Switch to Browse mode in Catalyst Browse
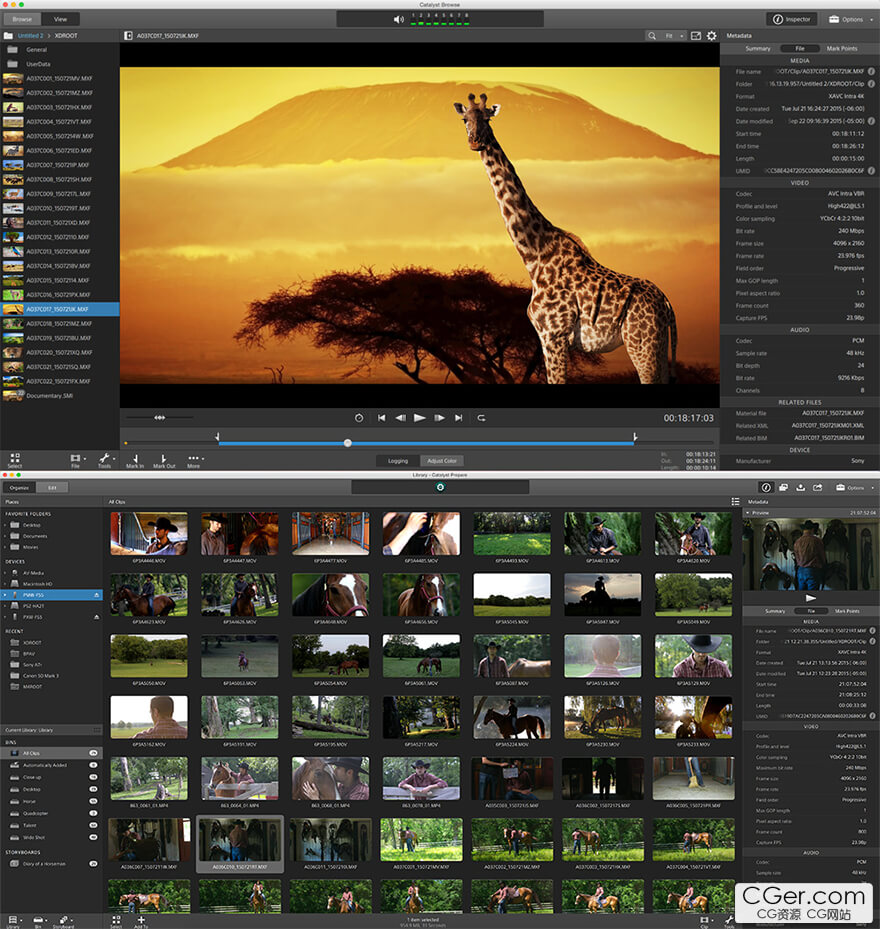 point(22,20)
